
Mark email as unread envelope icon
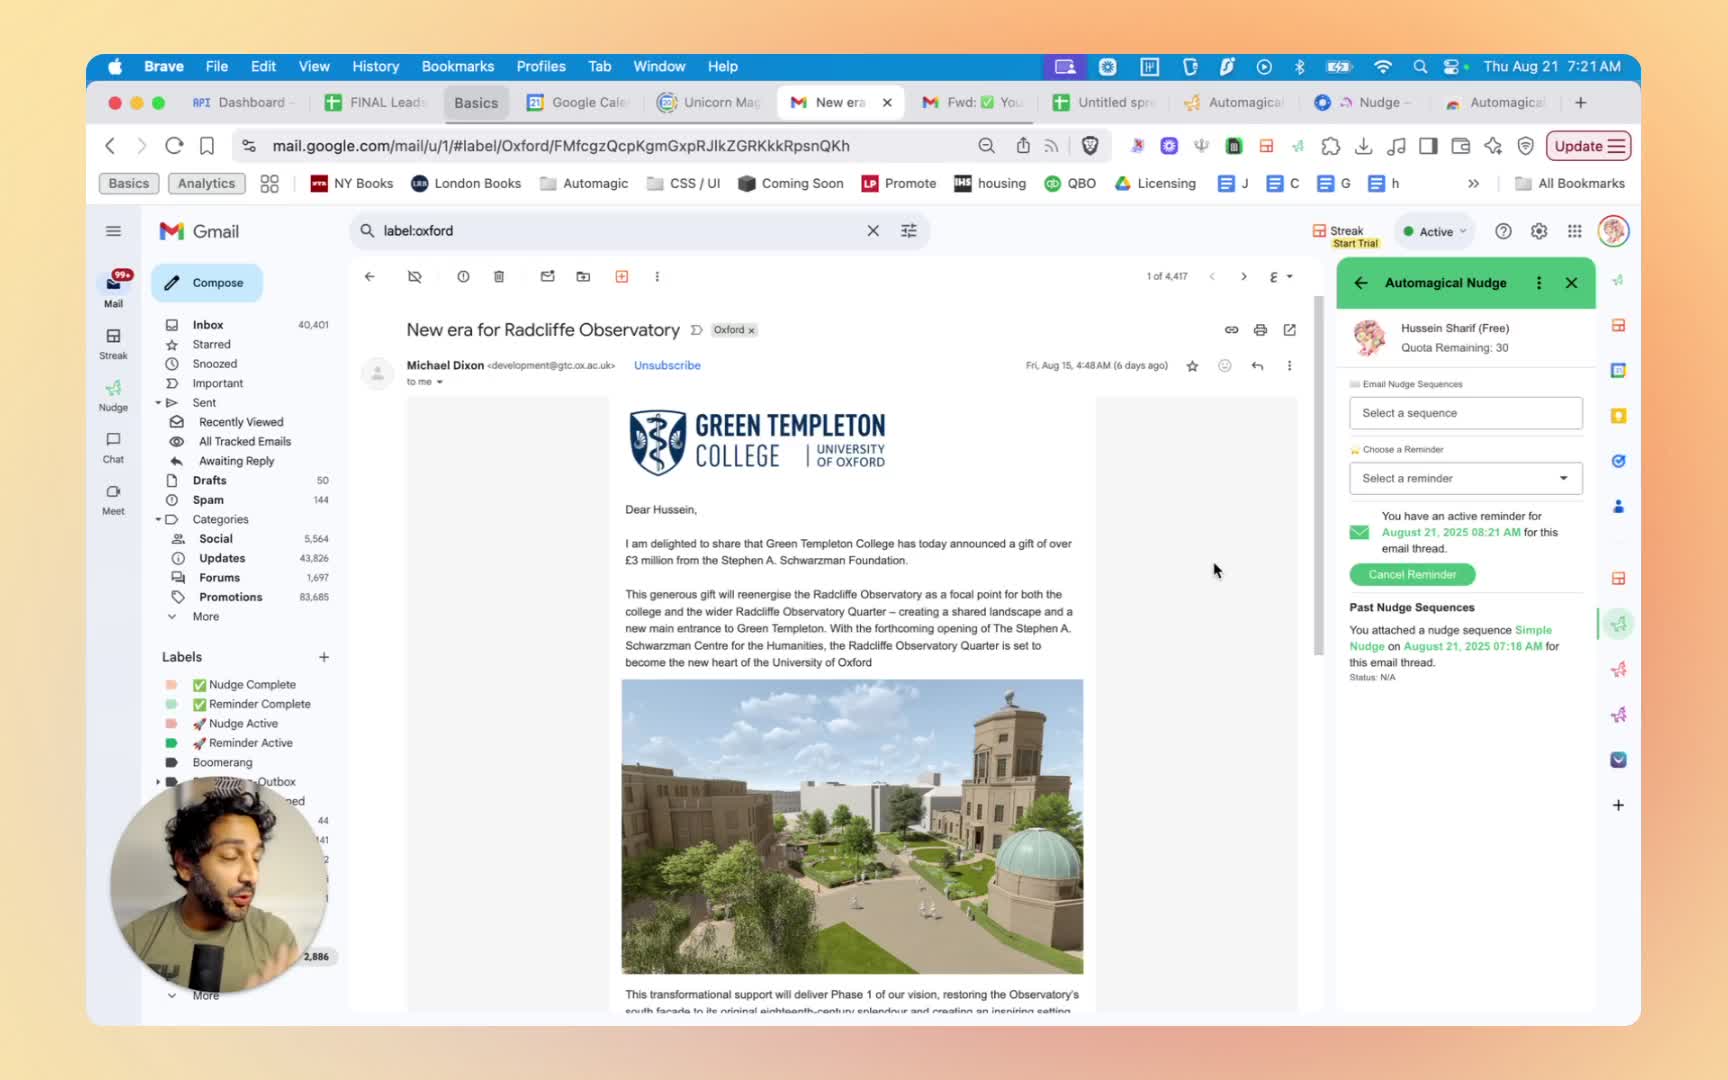point(547,277)
